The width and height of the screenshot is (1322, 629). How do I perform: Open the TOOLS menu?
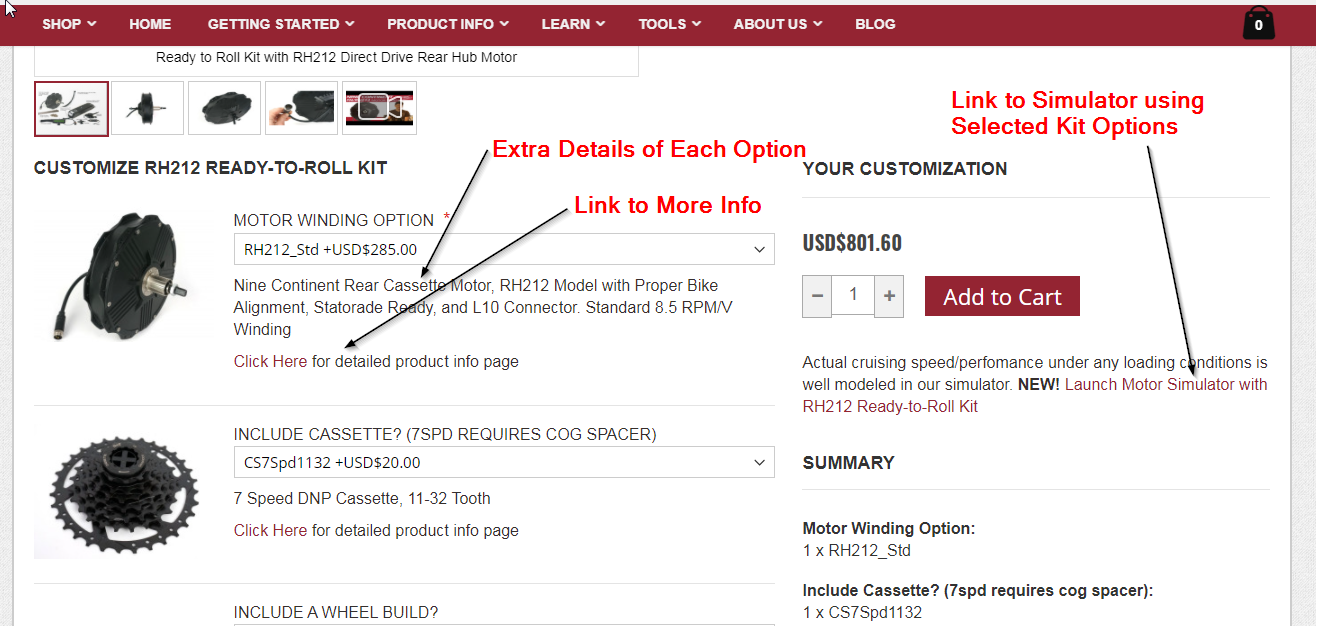(669, 24)
